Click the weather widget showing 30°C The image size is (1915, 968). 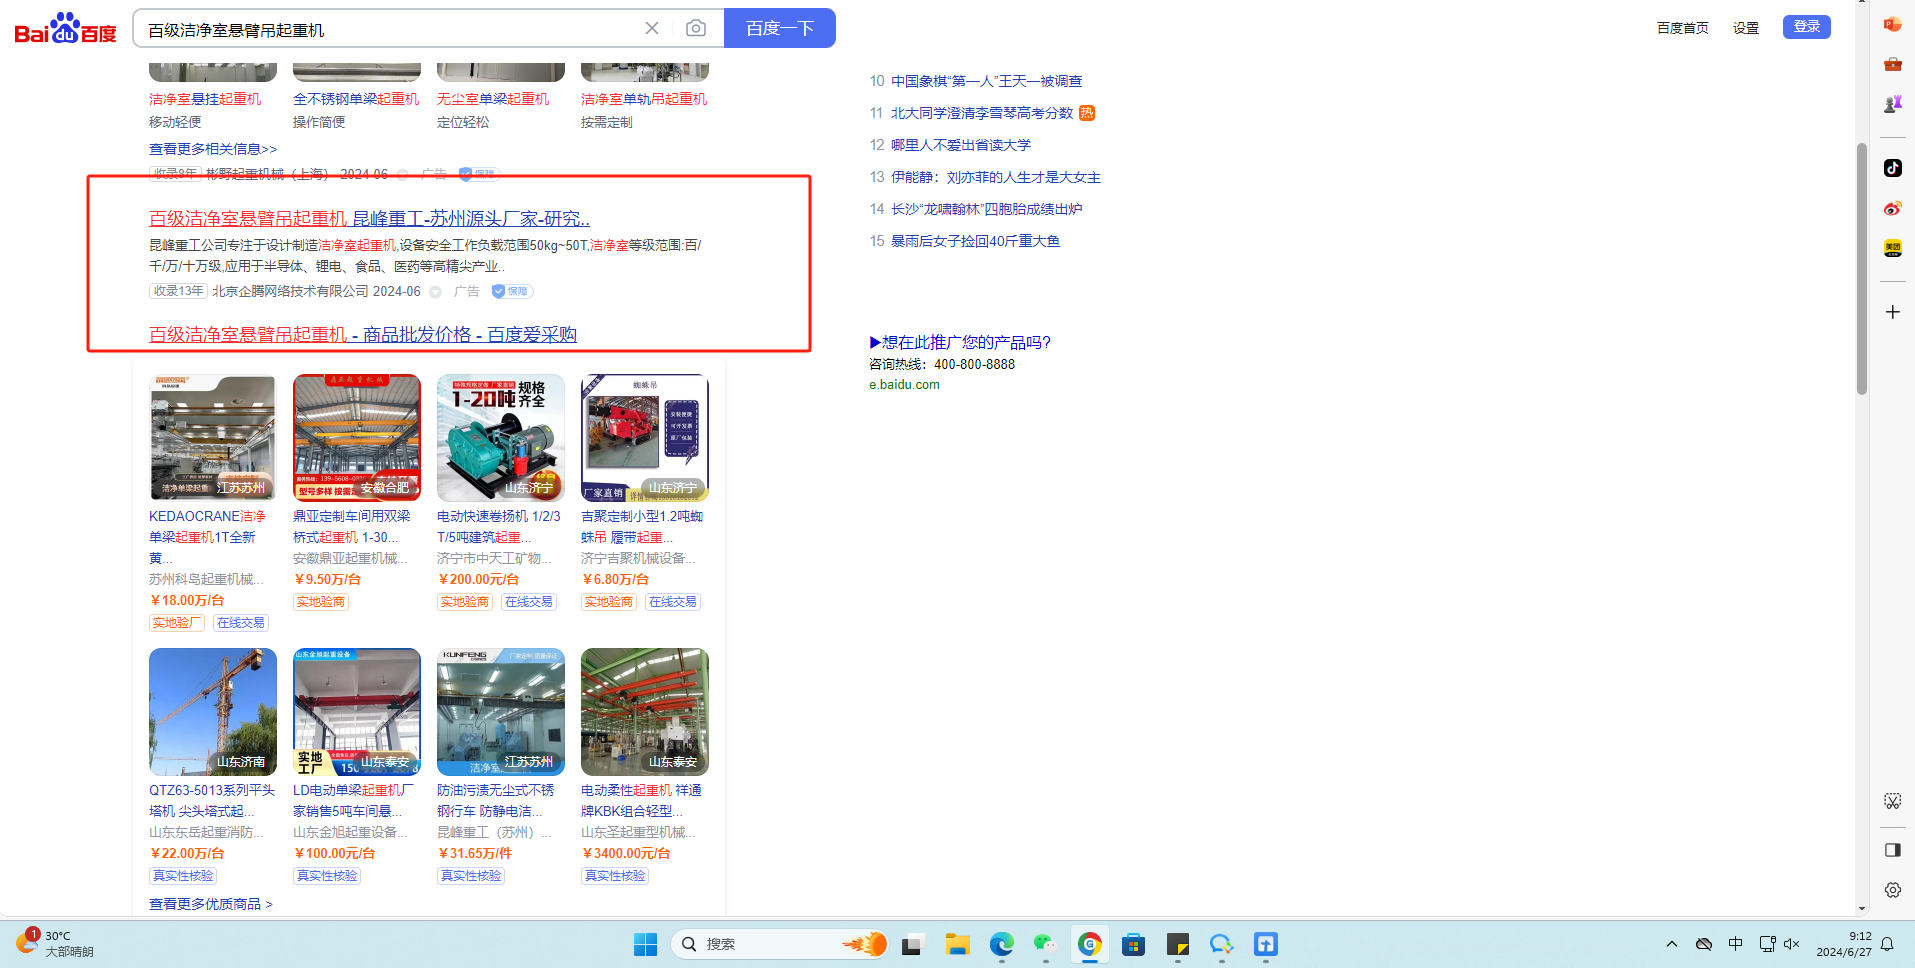pyautogui.click(x=55, y=943)
